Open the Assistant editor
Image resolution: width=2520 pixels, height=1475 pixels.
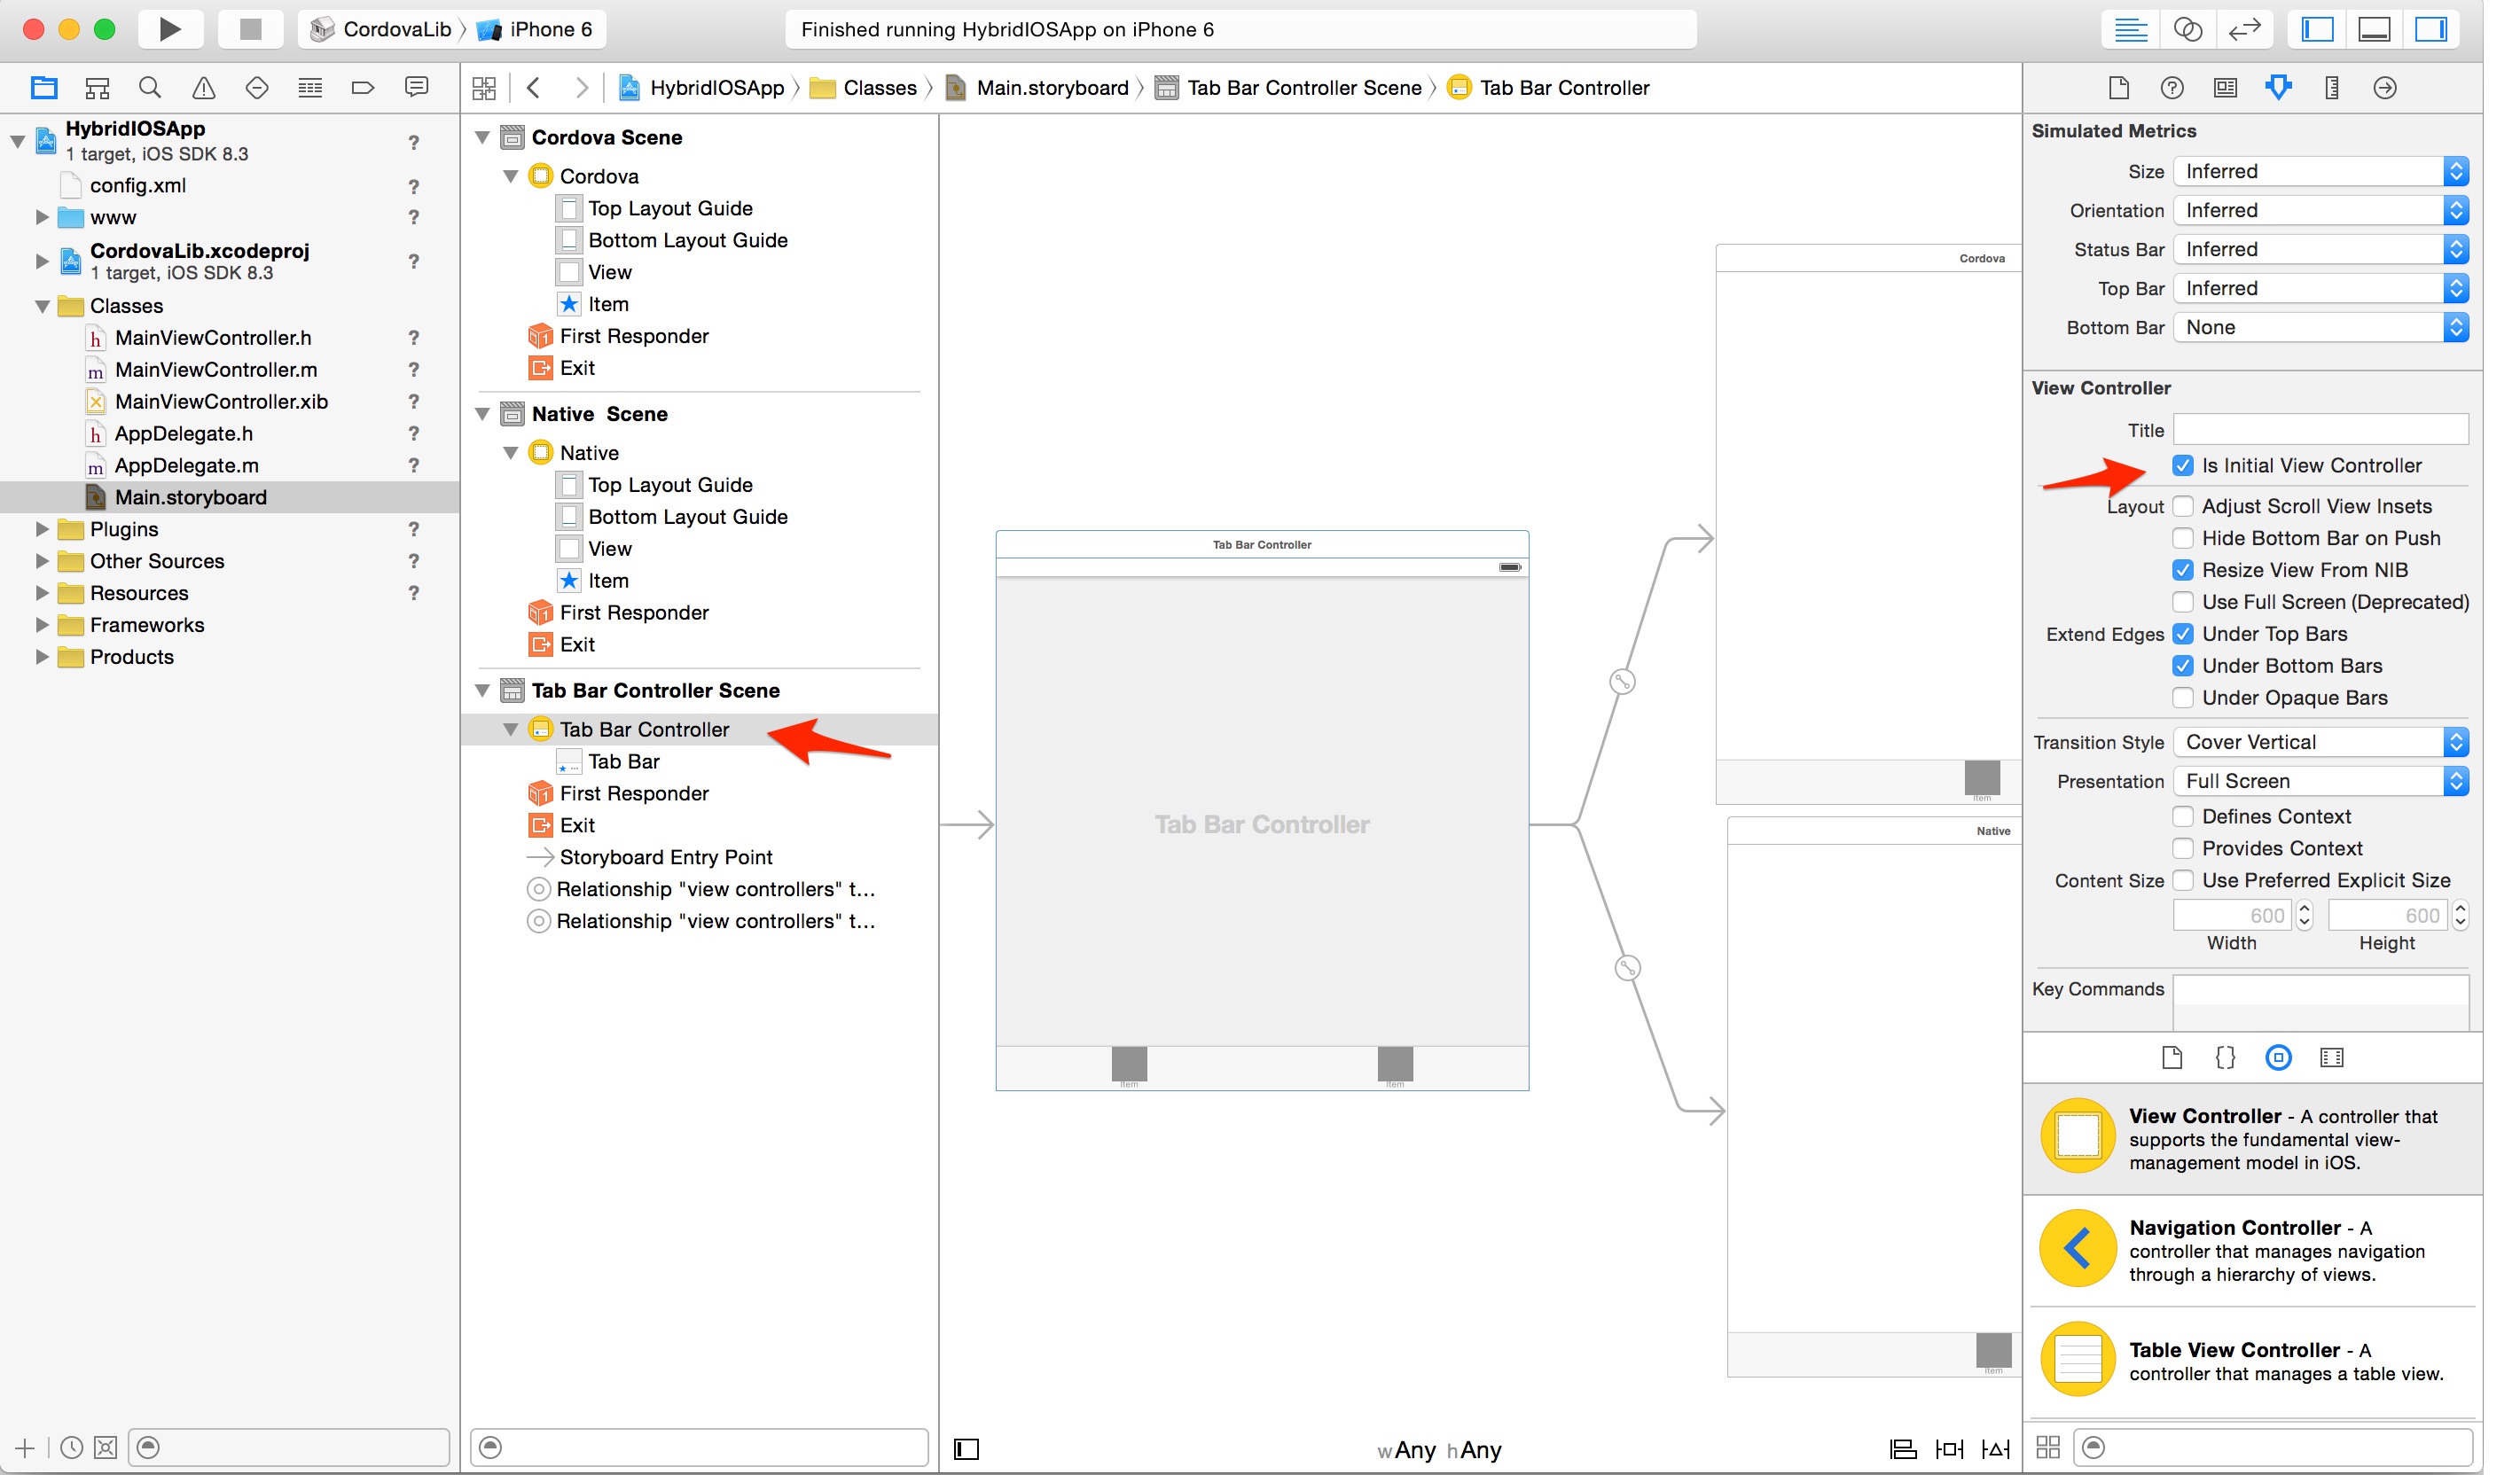pos(2187,29)
